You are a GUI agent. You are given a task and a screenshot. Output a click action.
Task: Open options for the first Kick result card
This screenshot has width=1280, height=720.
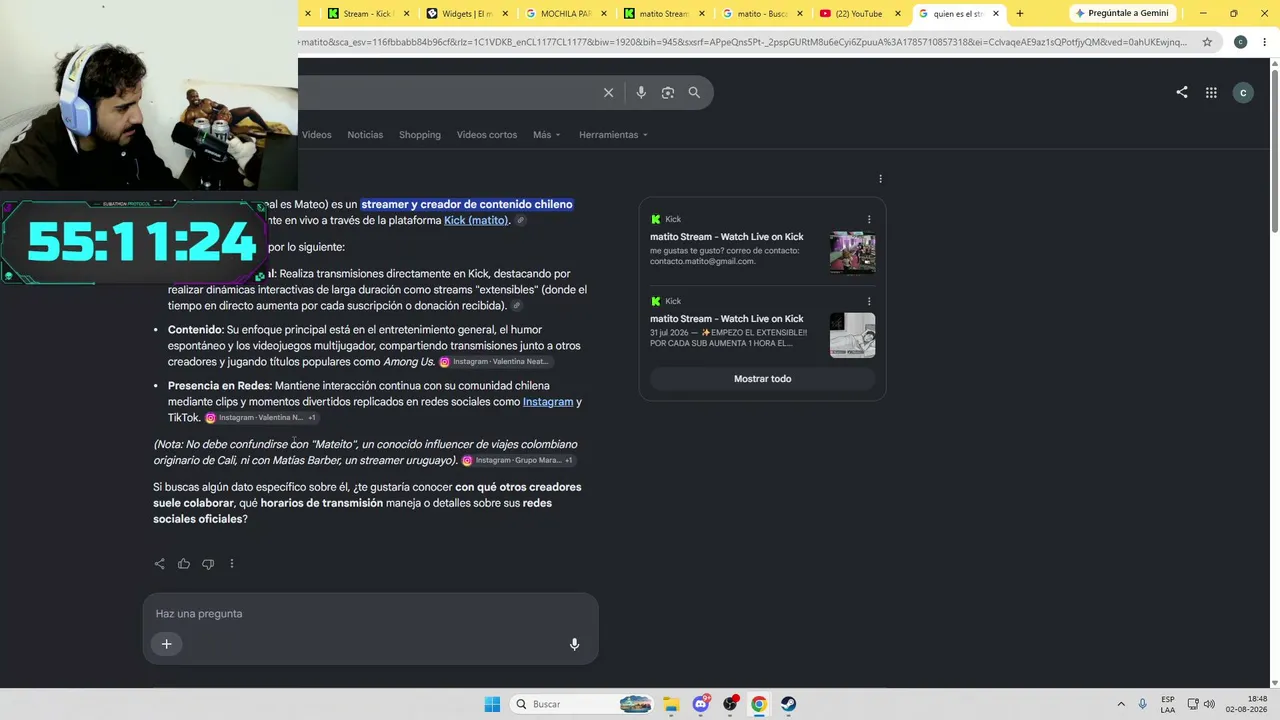(x=869, y=219)
